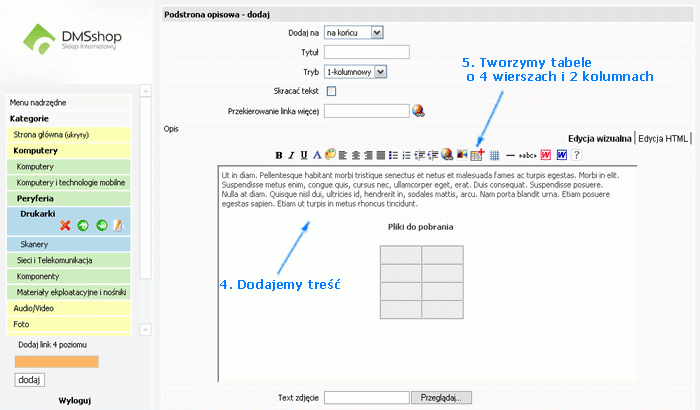Click the 'dodaj' button
This screenshot has height=410, width=700.
coord(29,380)
